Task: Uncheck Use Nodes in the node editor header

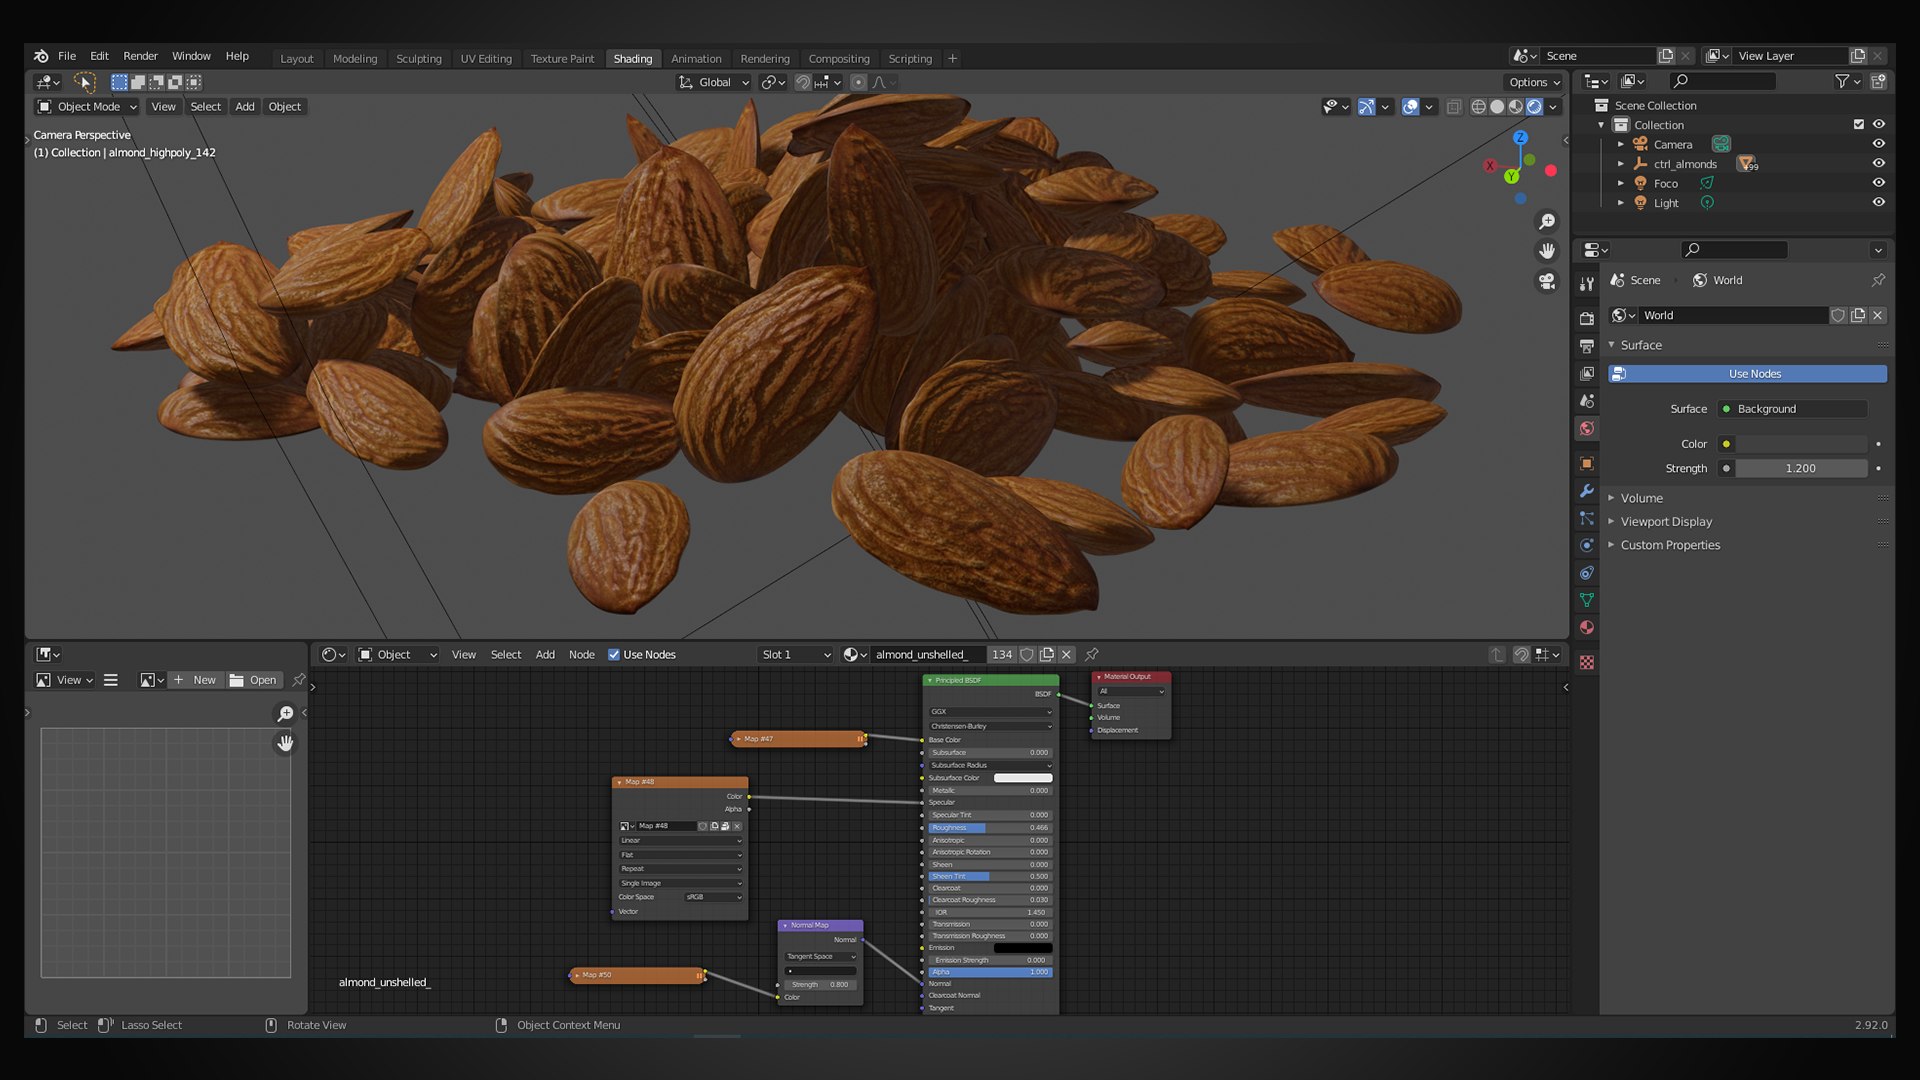Action: [614, 655]
